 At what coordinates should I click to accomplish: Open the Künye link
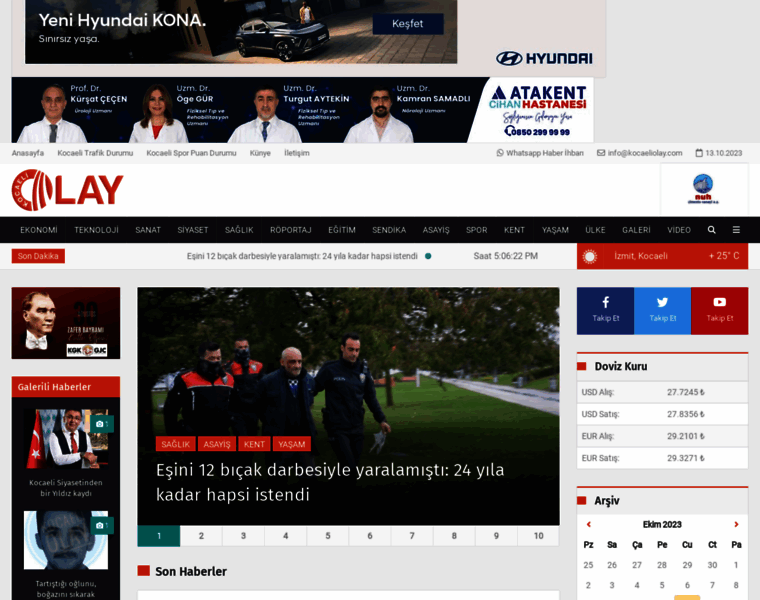pos(260,153)
